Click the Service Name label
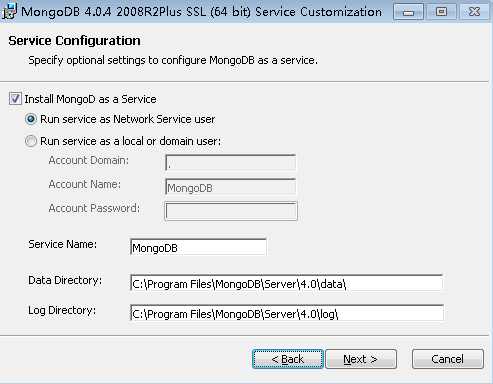The width and height of the screenshot is (493, 384). coord(63,244)
